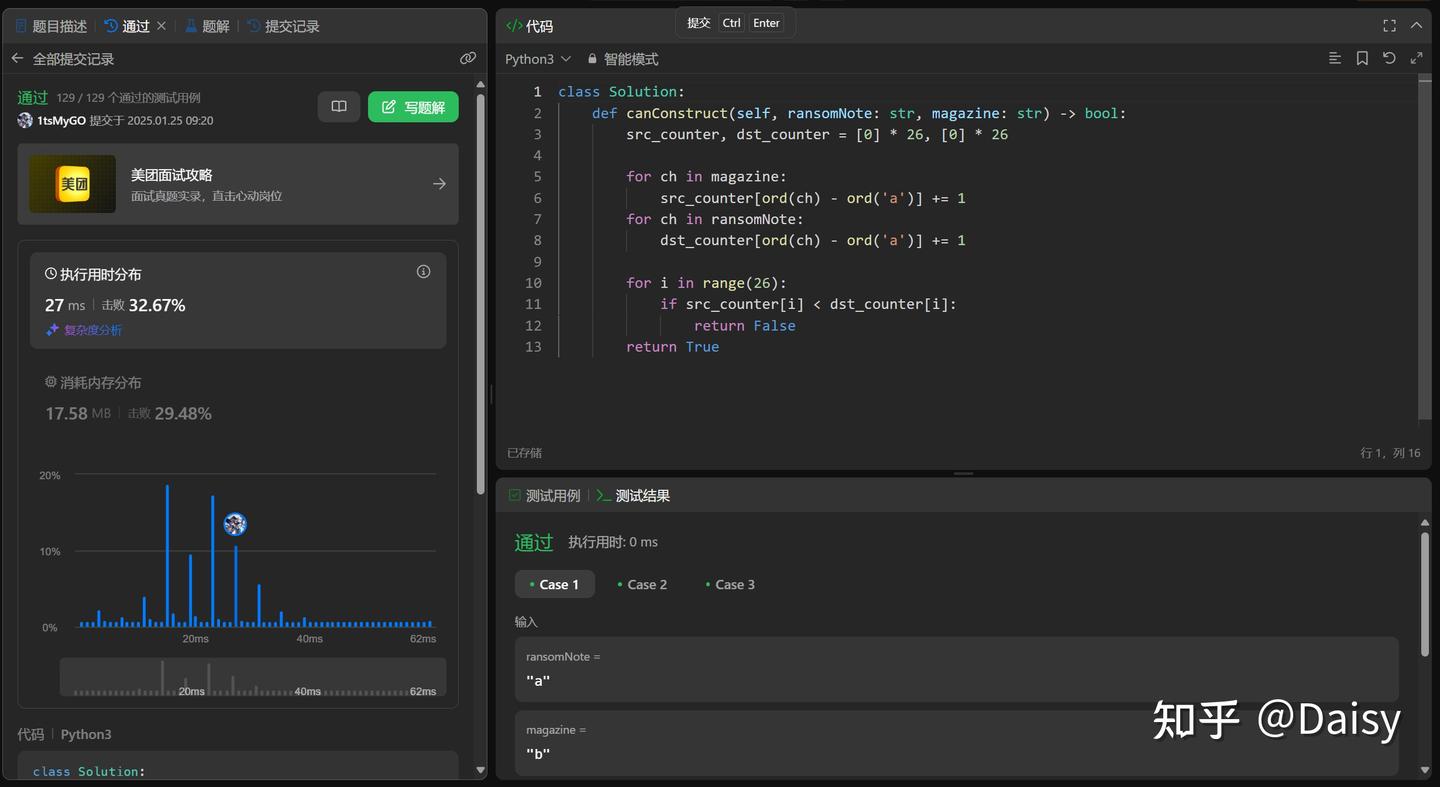The image size is (1440, 787).
Task: Copy link using the chain icon beside 全部提交记录
Action: pos(468,58)
